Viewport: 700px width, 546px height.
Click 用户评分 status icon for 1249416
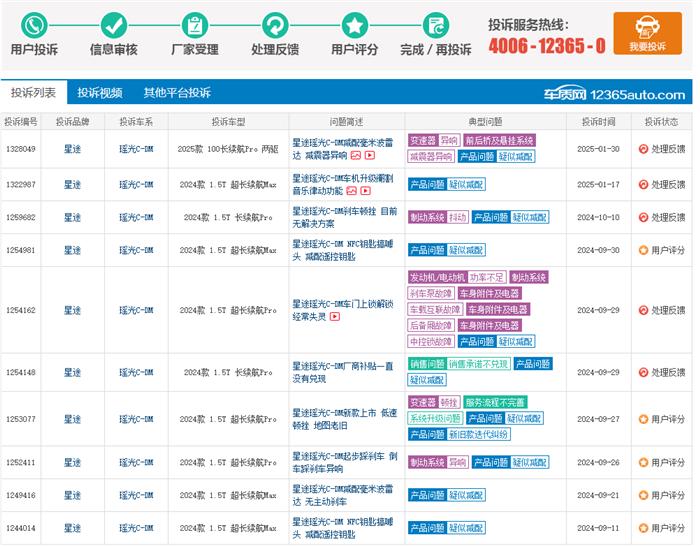click(x=643, y=495)
